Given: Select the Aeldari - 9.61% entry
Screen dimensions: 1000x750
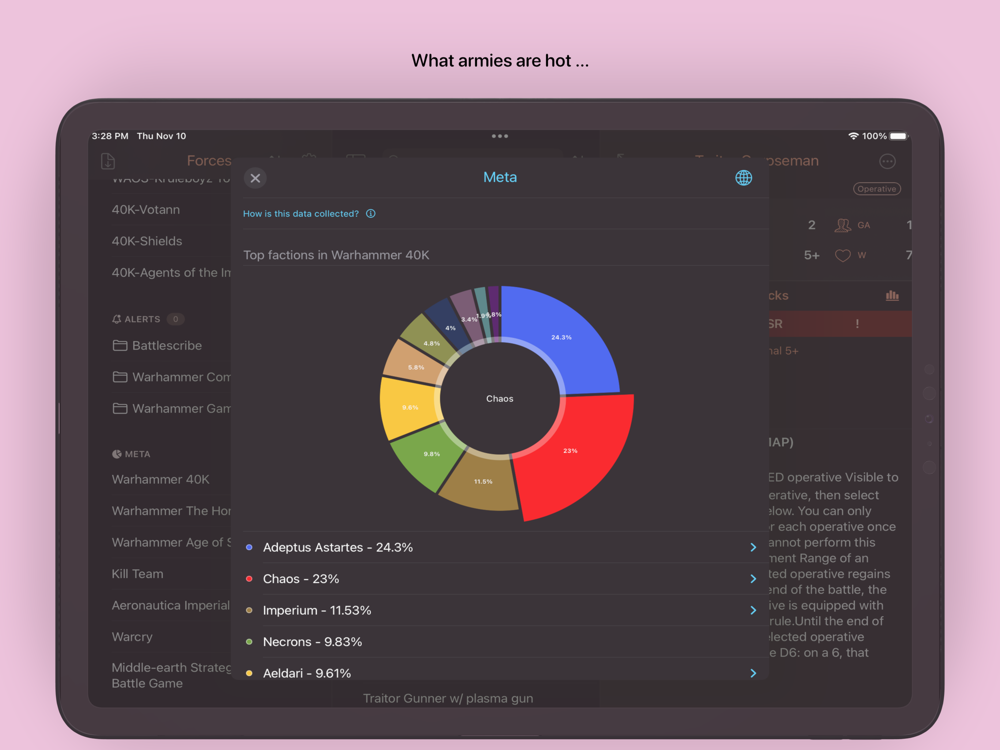Looking at the screenshot, I should [x=500, y=671].
